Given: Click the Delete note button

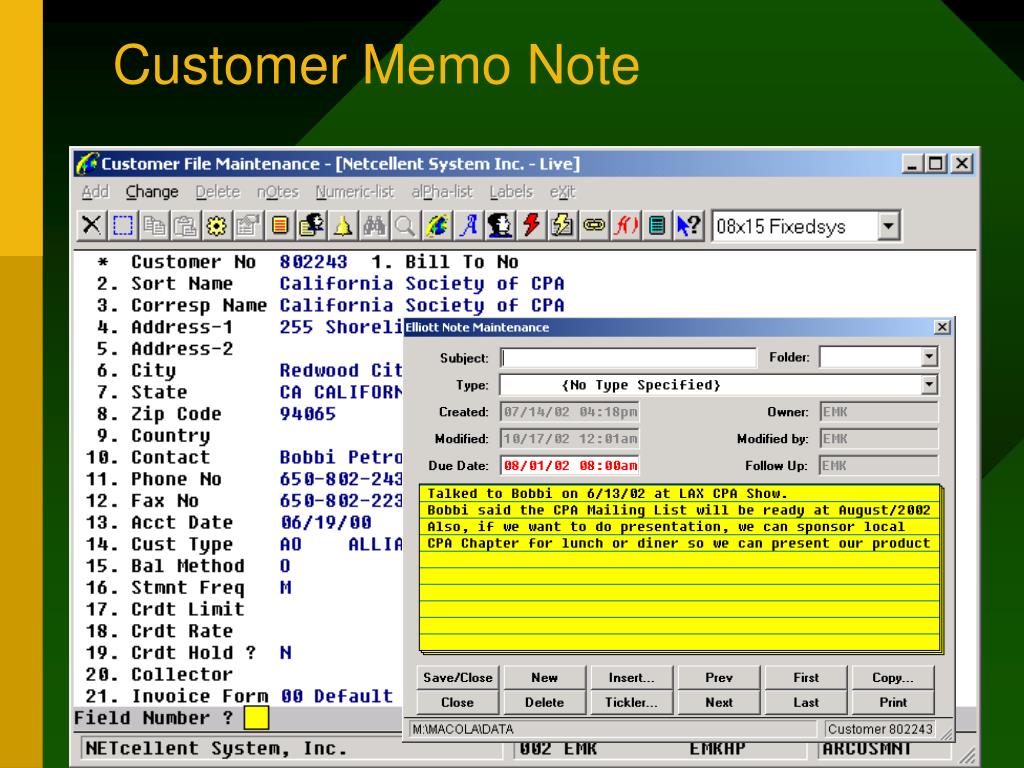Looking at the screenshot, I should pos(544,702).
